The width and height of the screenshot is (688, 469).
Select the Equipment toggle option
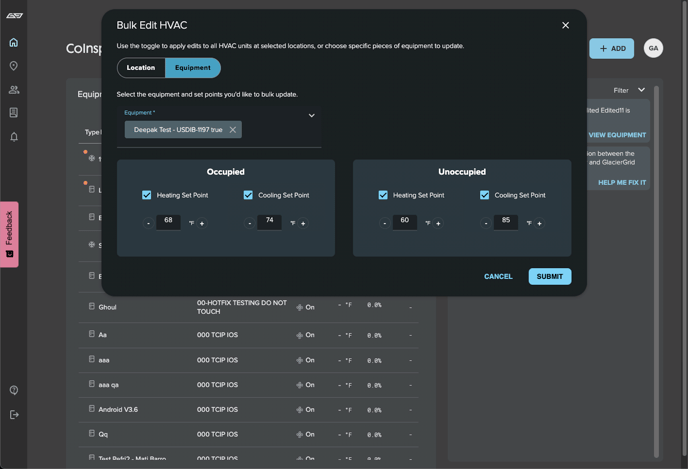pos(193,68)
